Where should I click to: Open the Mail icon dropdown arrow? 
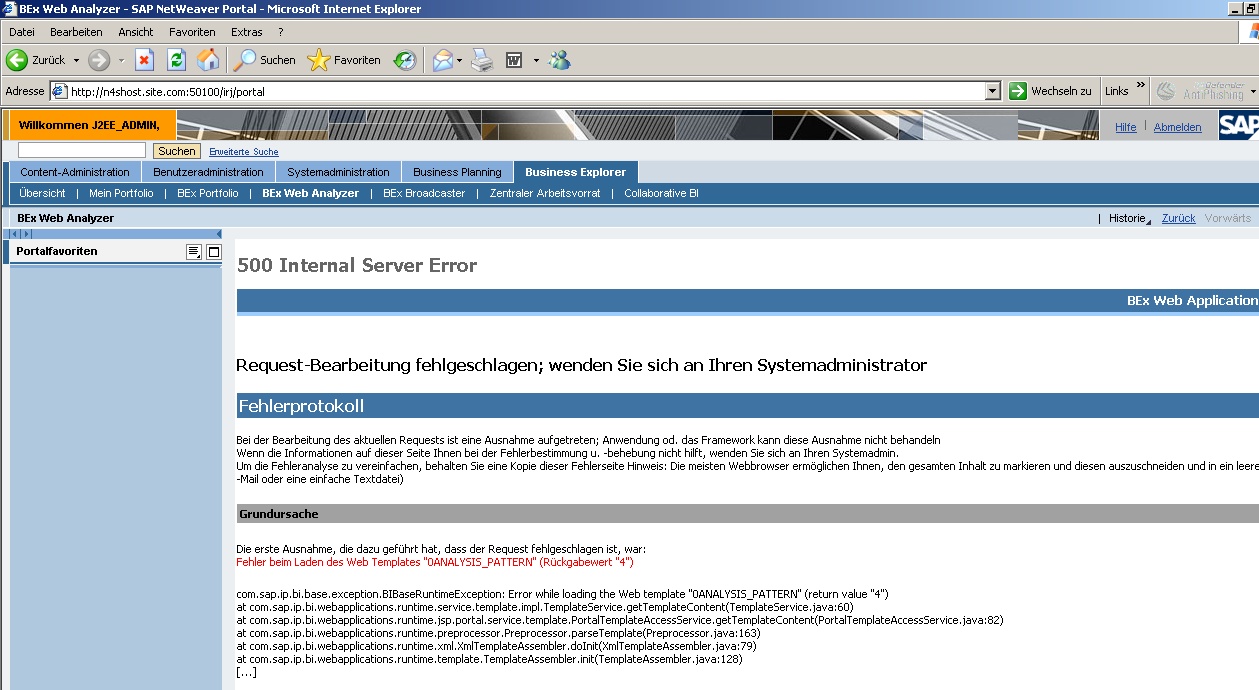pyautogui.click(x=459, y=60)
